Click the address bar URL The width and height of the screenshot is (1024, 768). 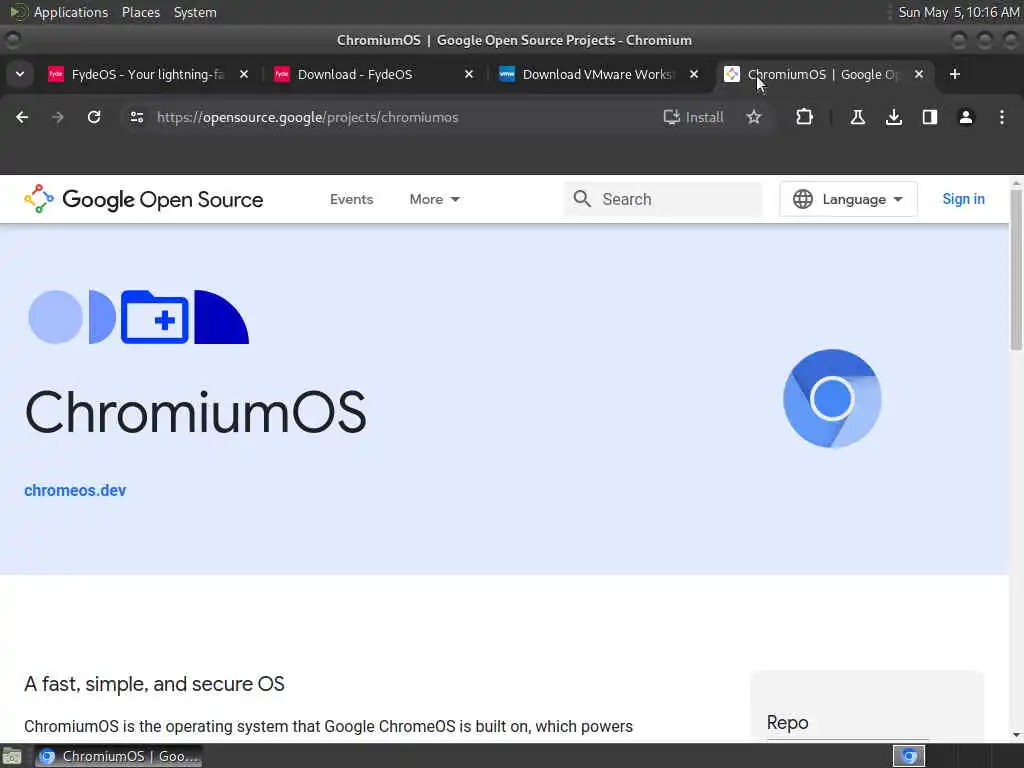click(x=308, y=118)
